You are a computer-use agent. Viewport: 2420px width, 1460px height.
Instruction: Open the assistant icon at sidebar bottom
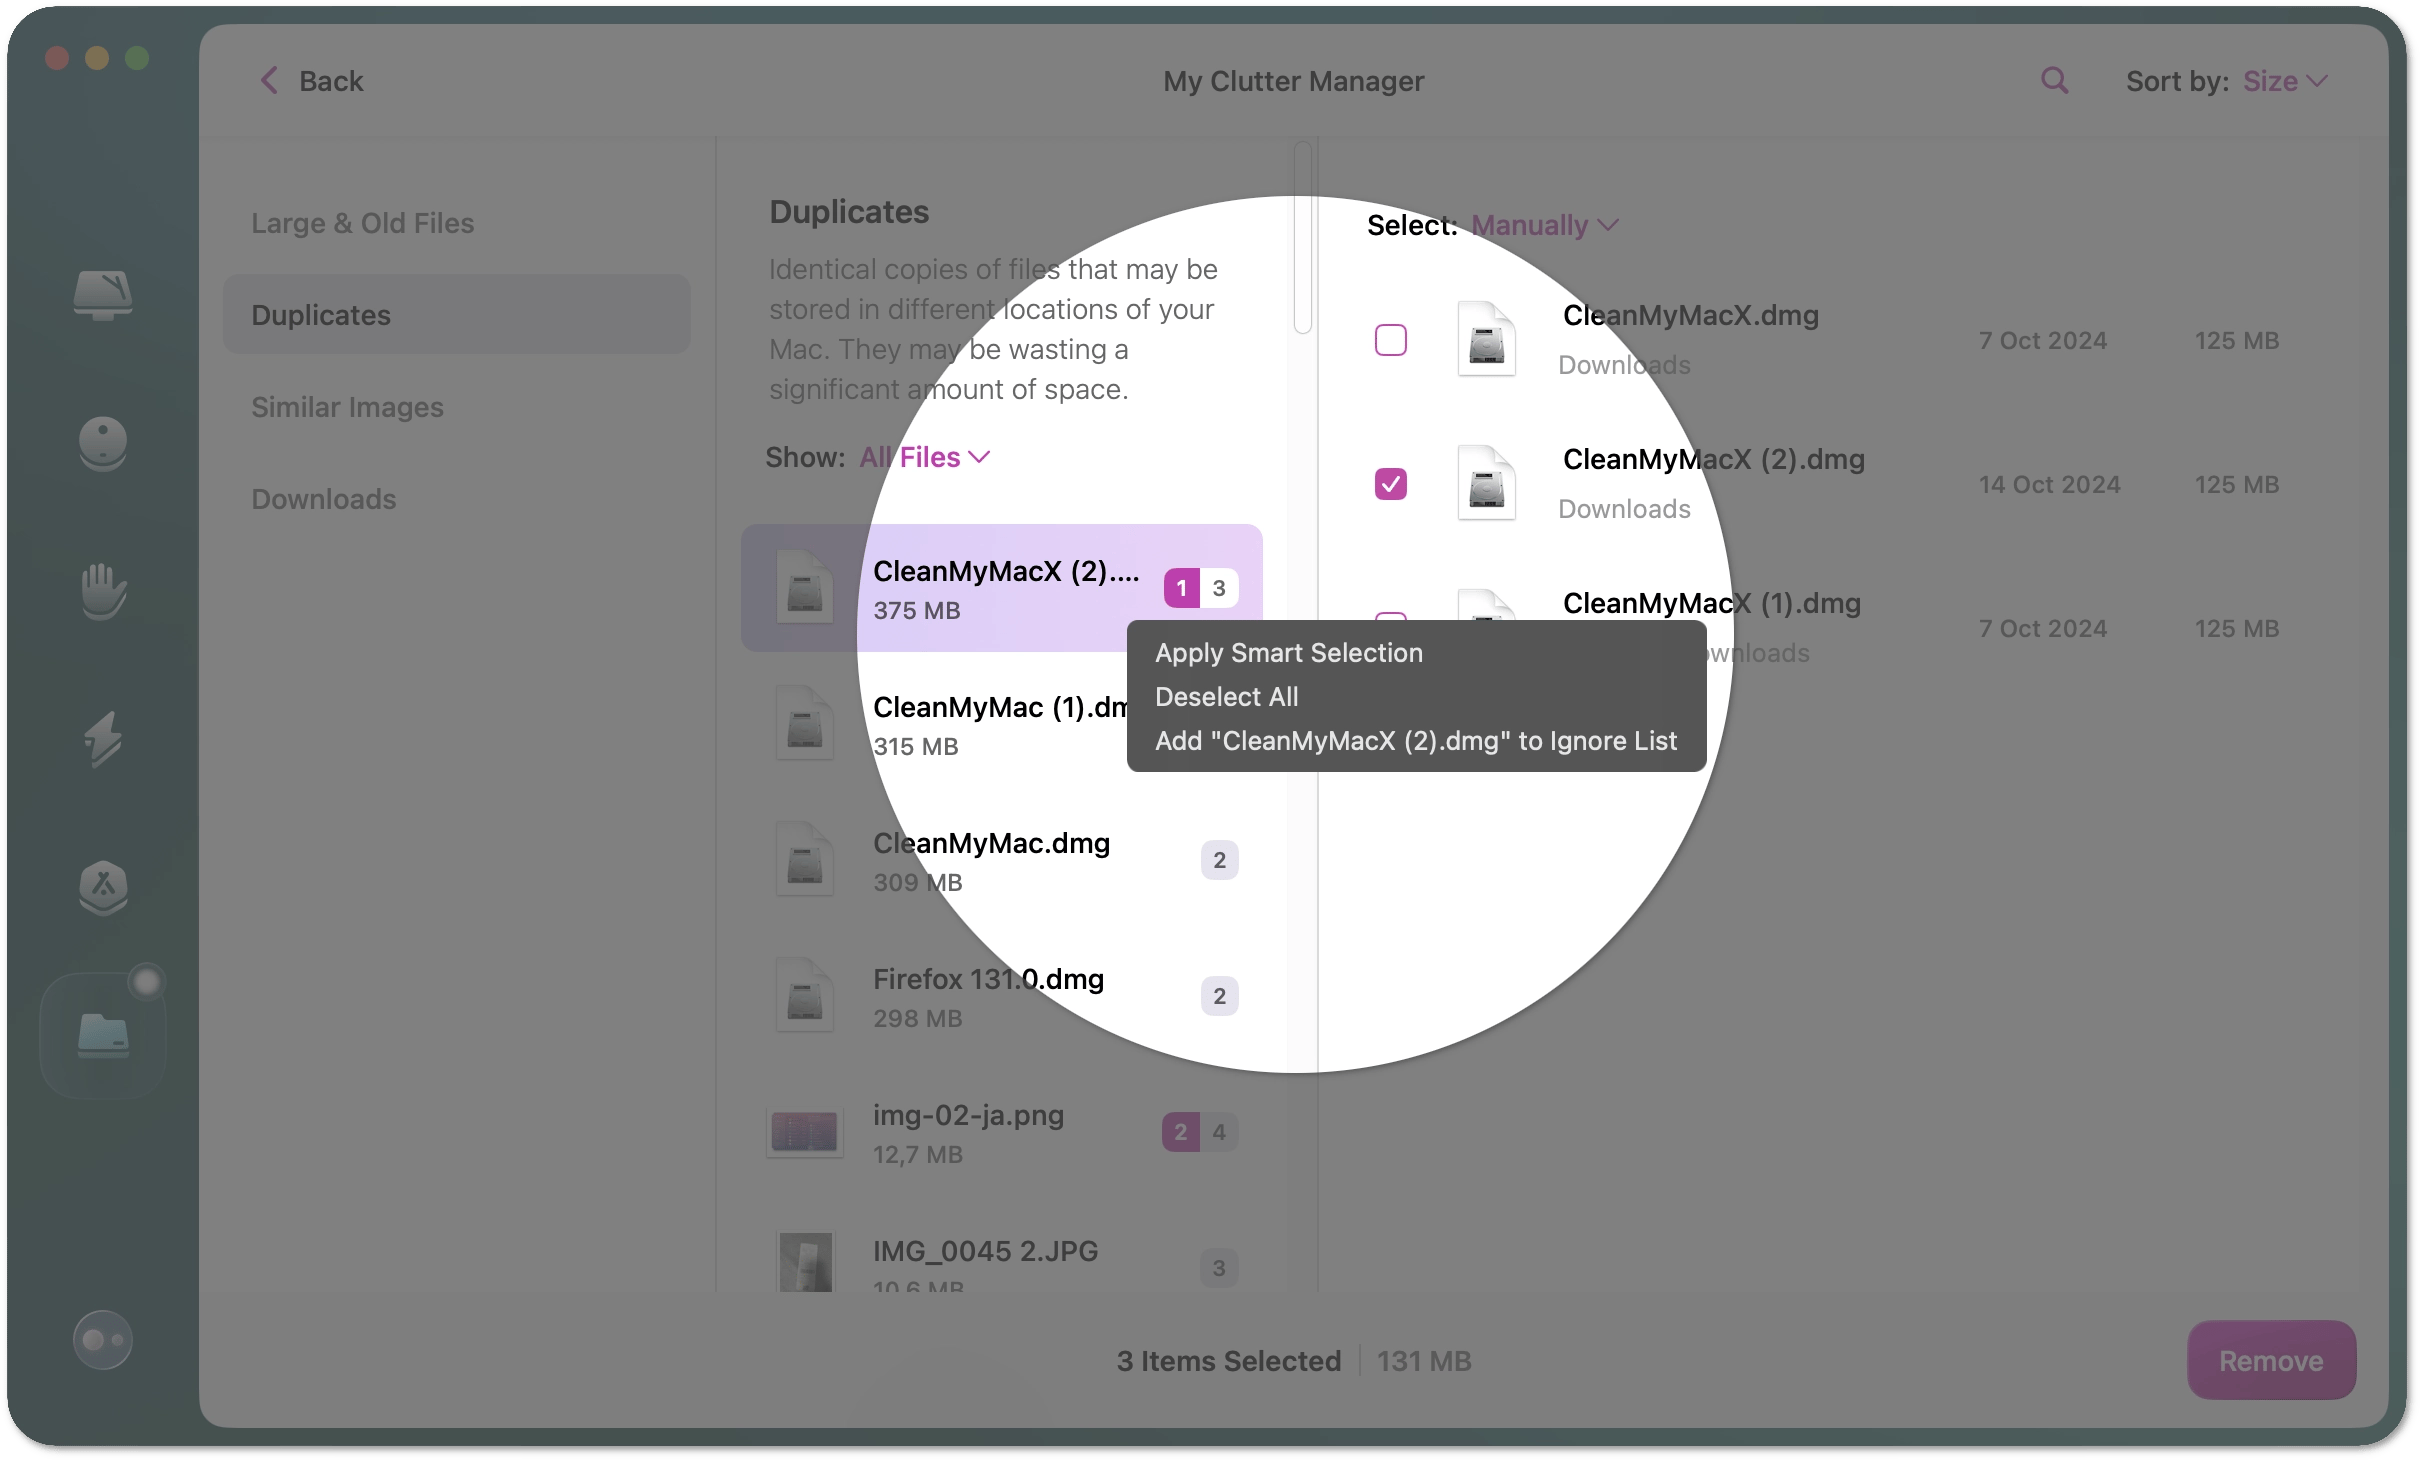coord(103,1340)
